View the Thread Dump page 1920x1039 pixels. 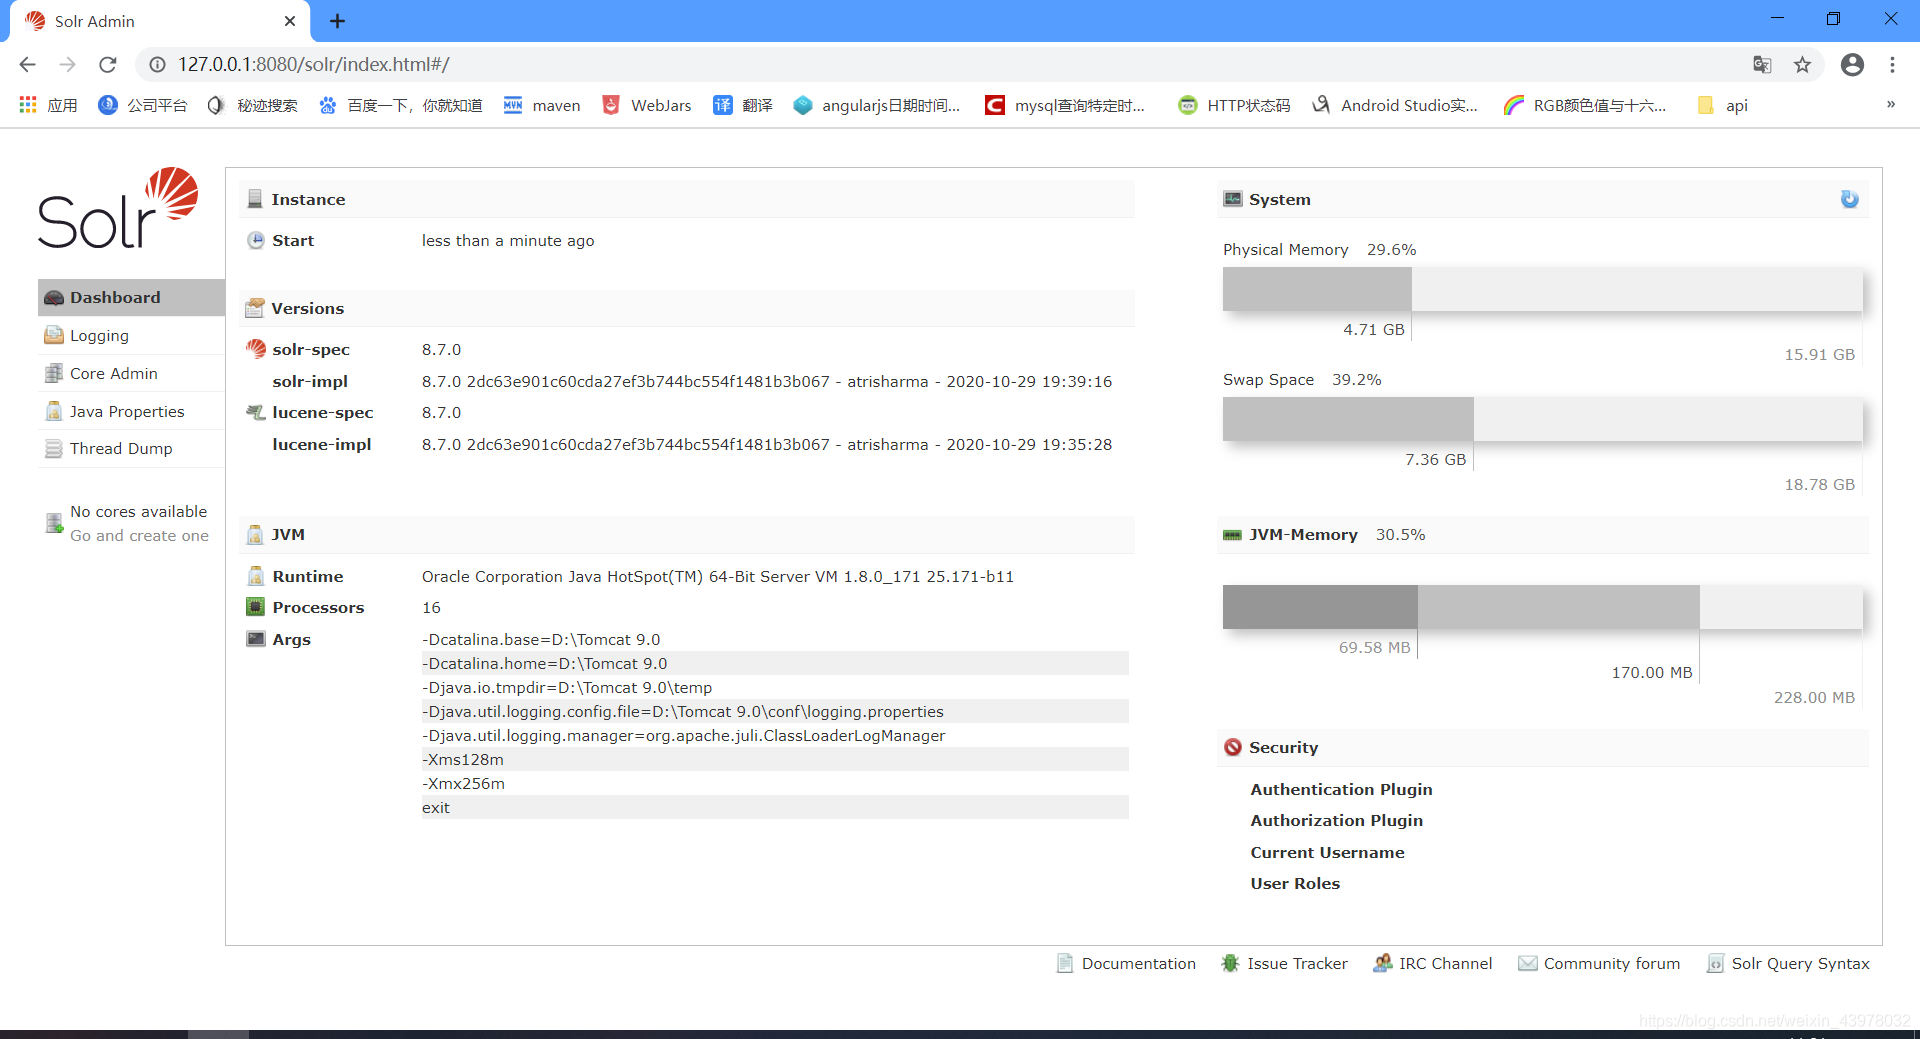coord(131,448)
